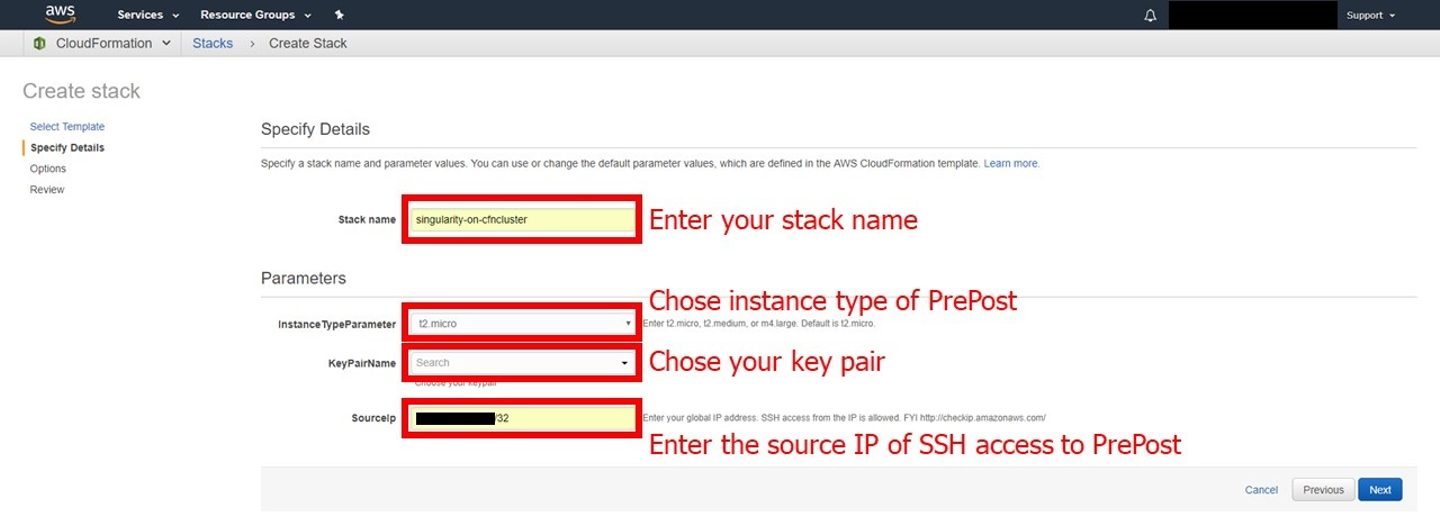1440x525 pixels.
Task: Click the Learn more link
Action: (x=1011, y=163)
